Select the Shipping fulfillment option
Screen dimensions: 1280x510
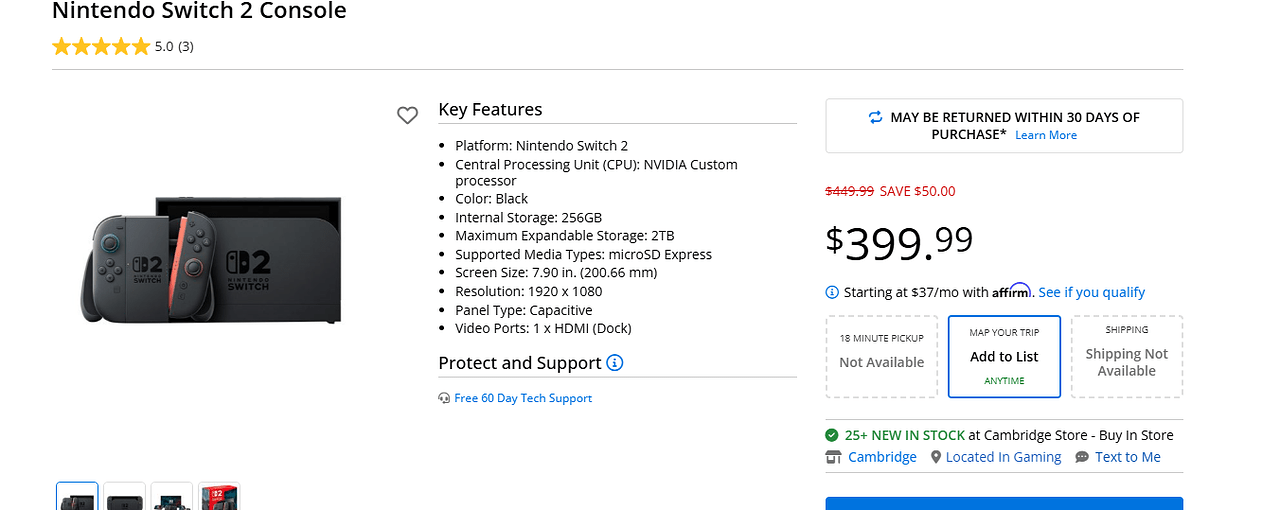point(1127,357)
